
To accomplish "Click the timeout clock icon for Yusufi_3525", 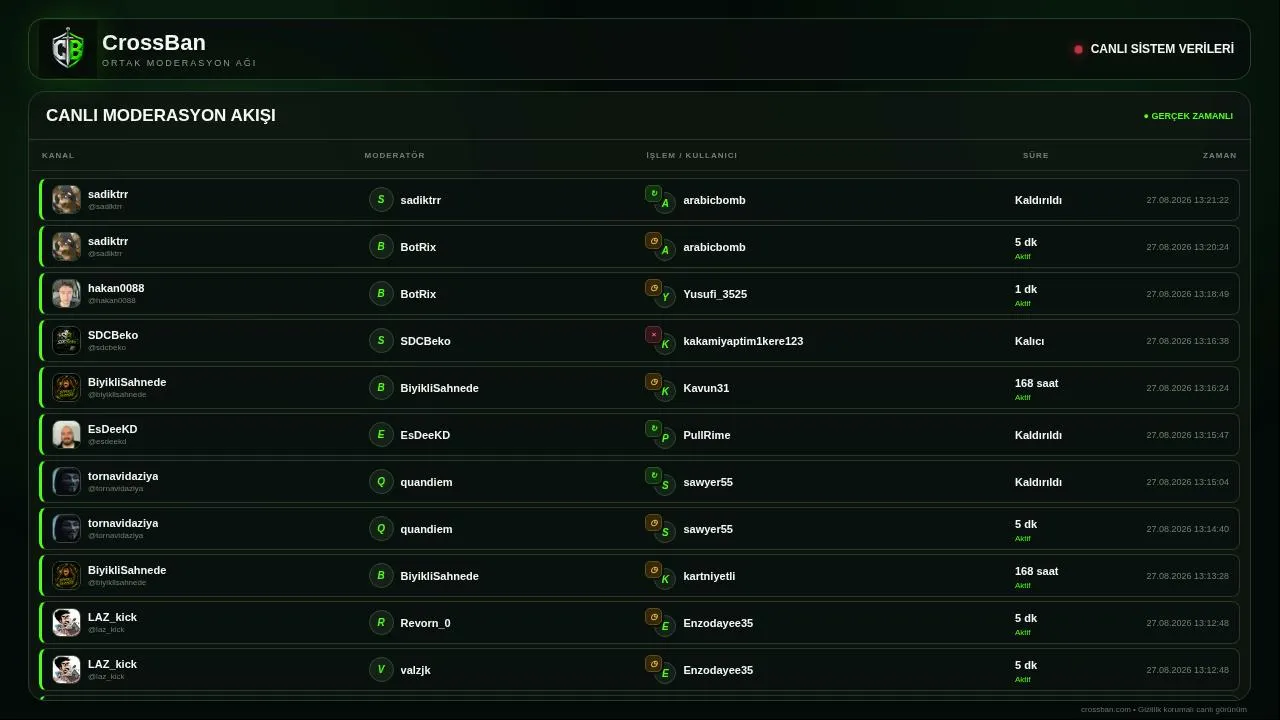I will 653,287.
